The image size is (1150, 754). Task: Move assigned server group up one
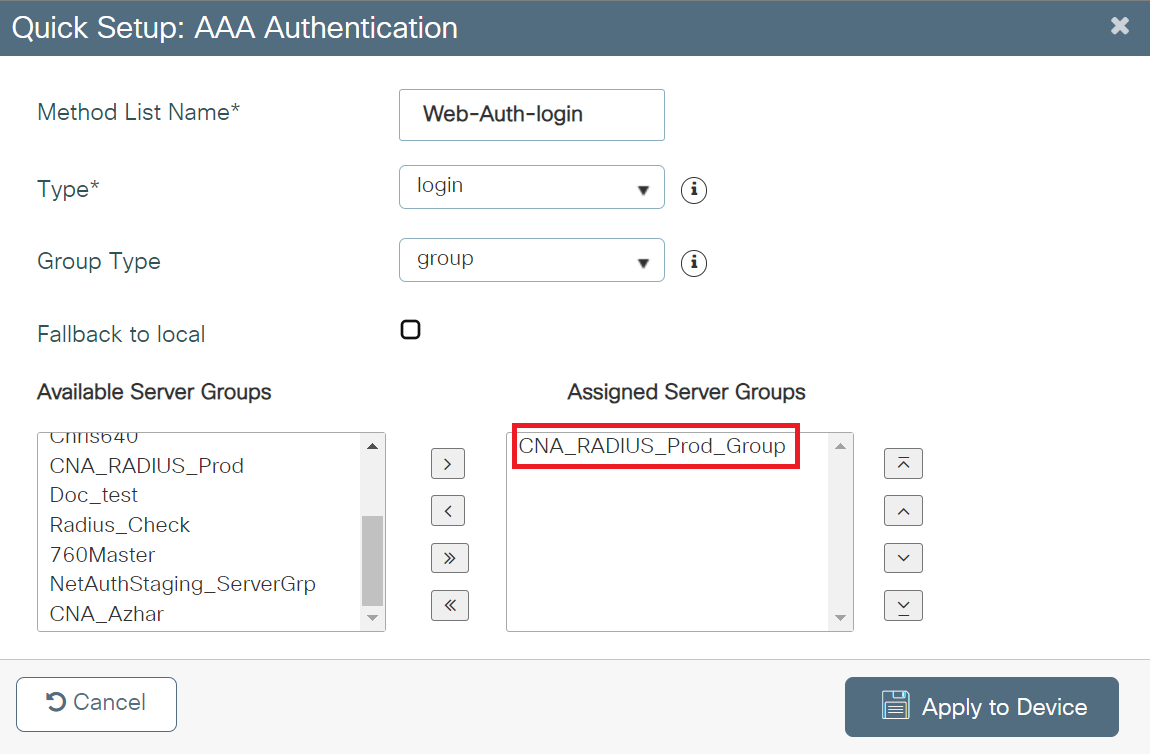(x=903, y=511)
